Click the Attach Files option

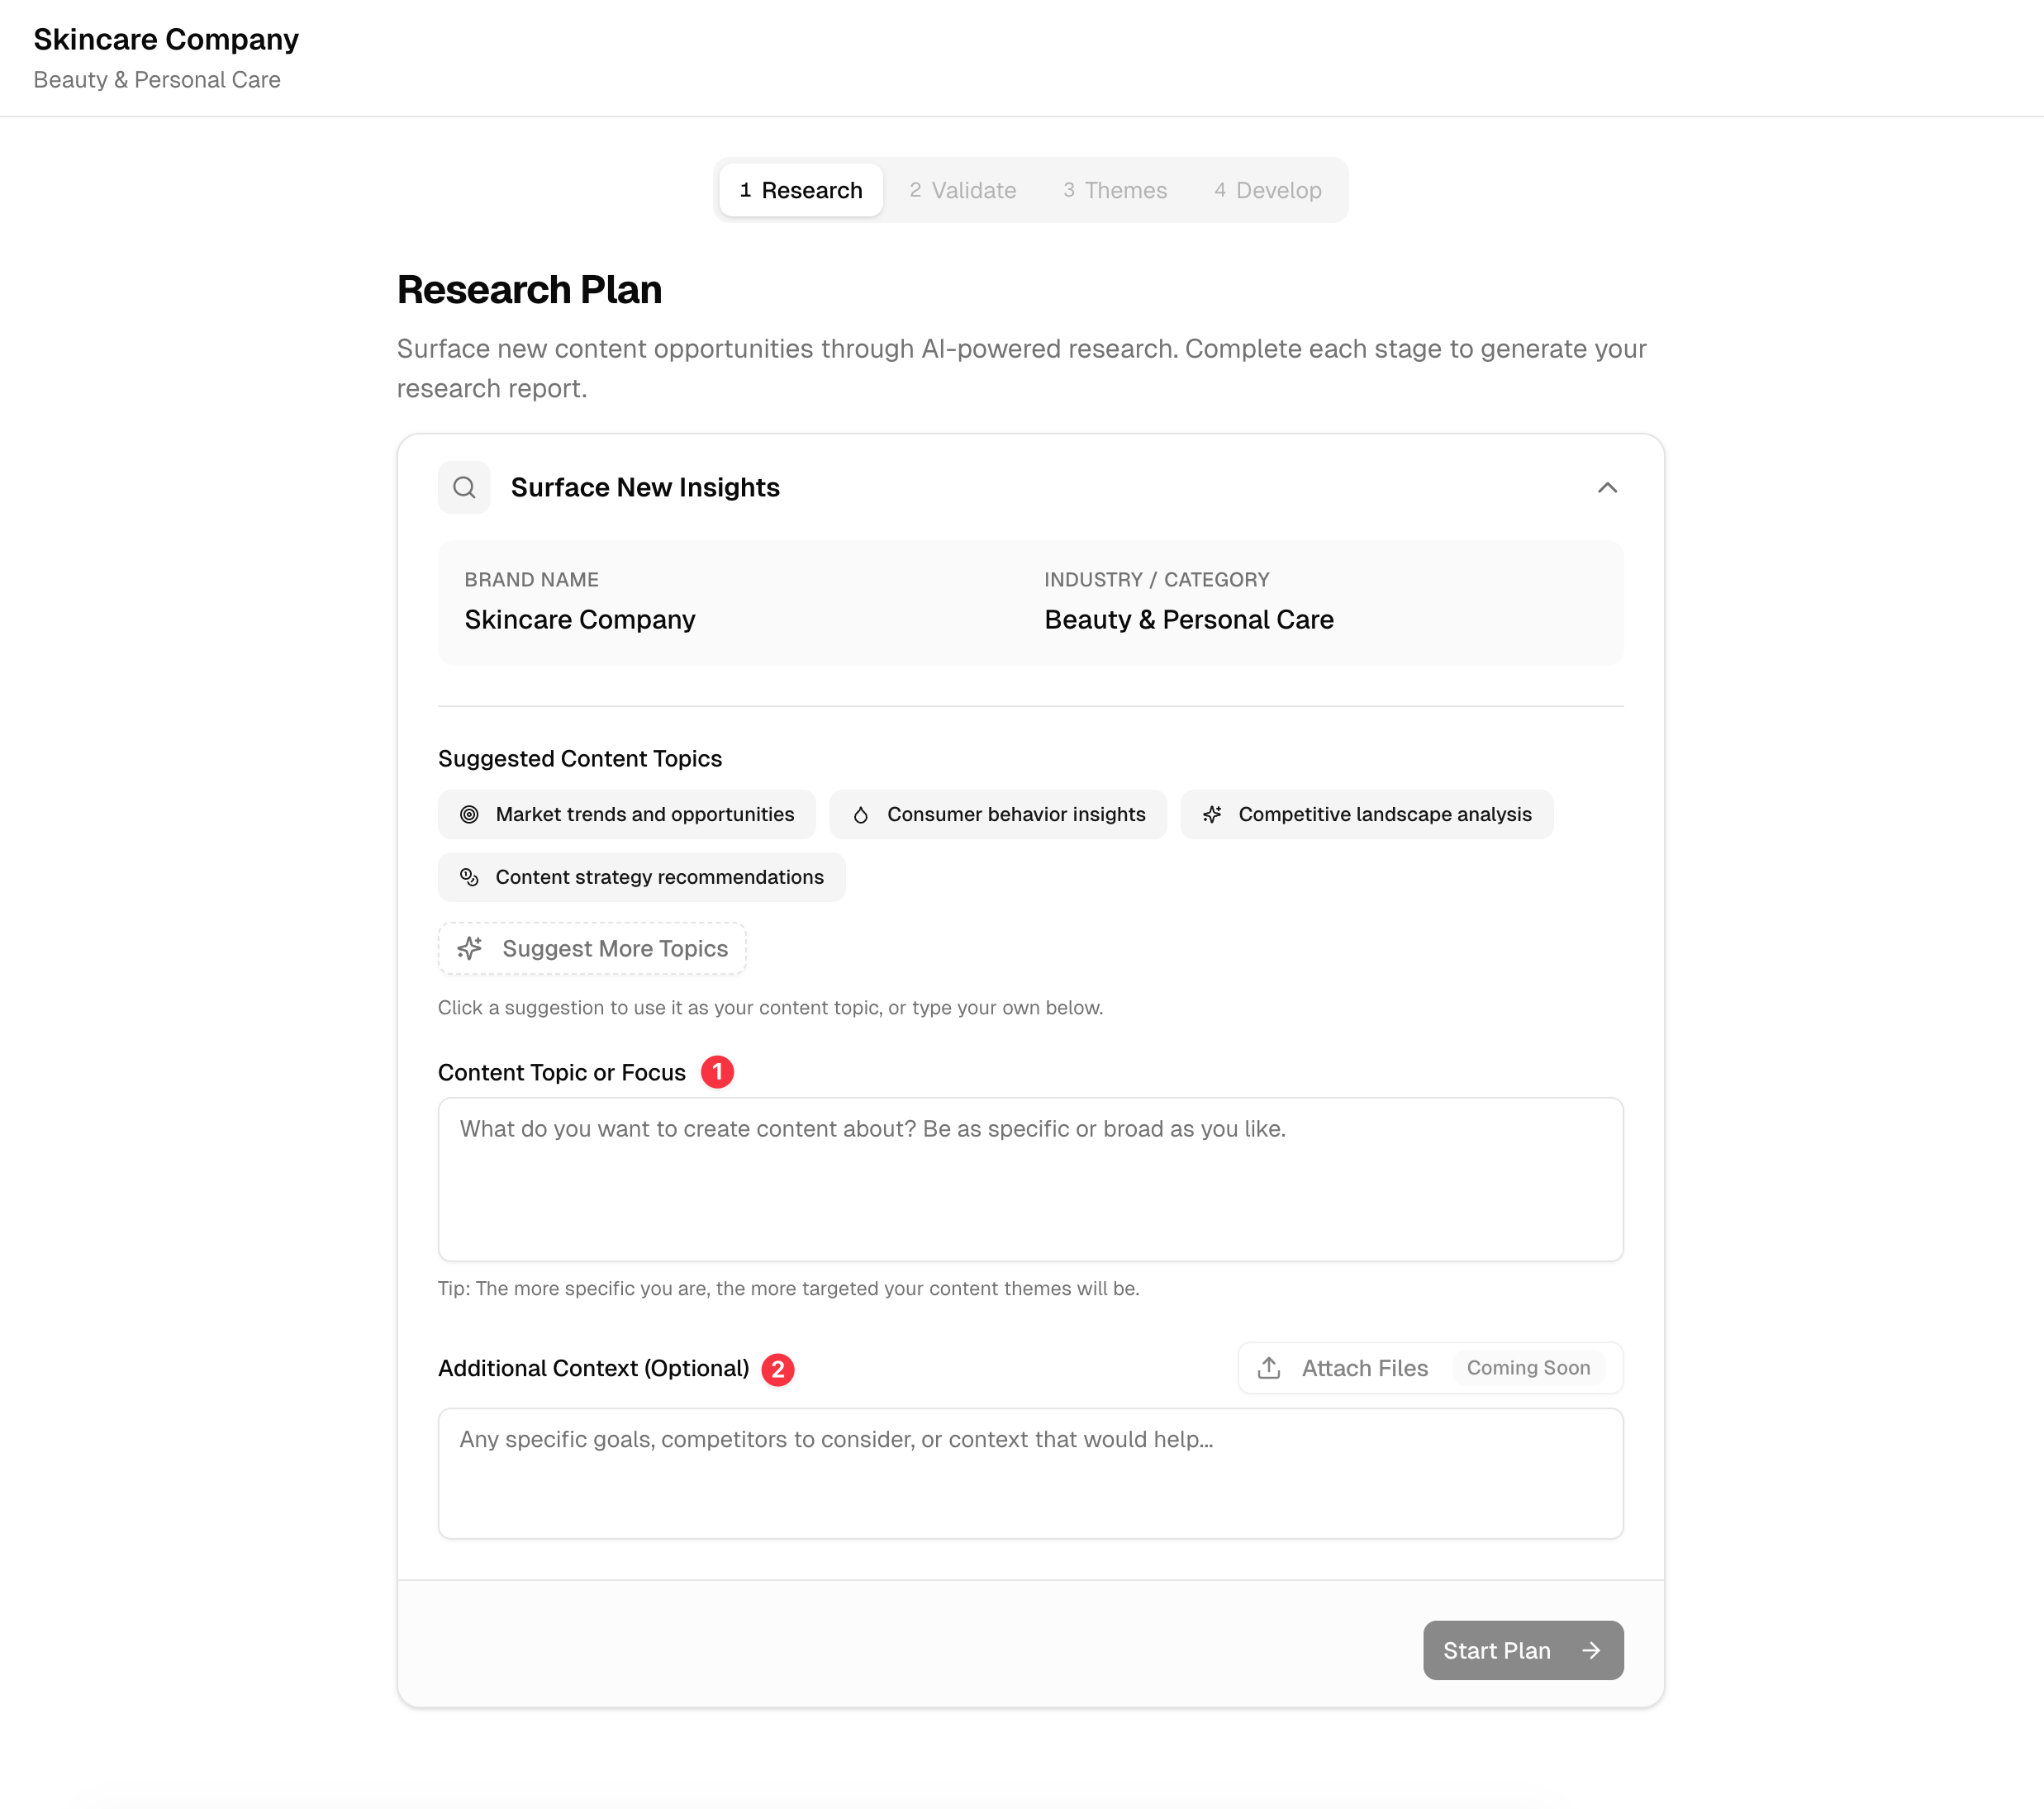click(x=1363, y=1367)
